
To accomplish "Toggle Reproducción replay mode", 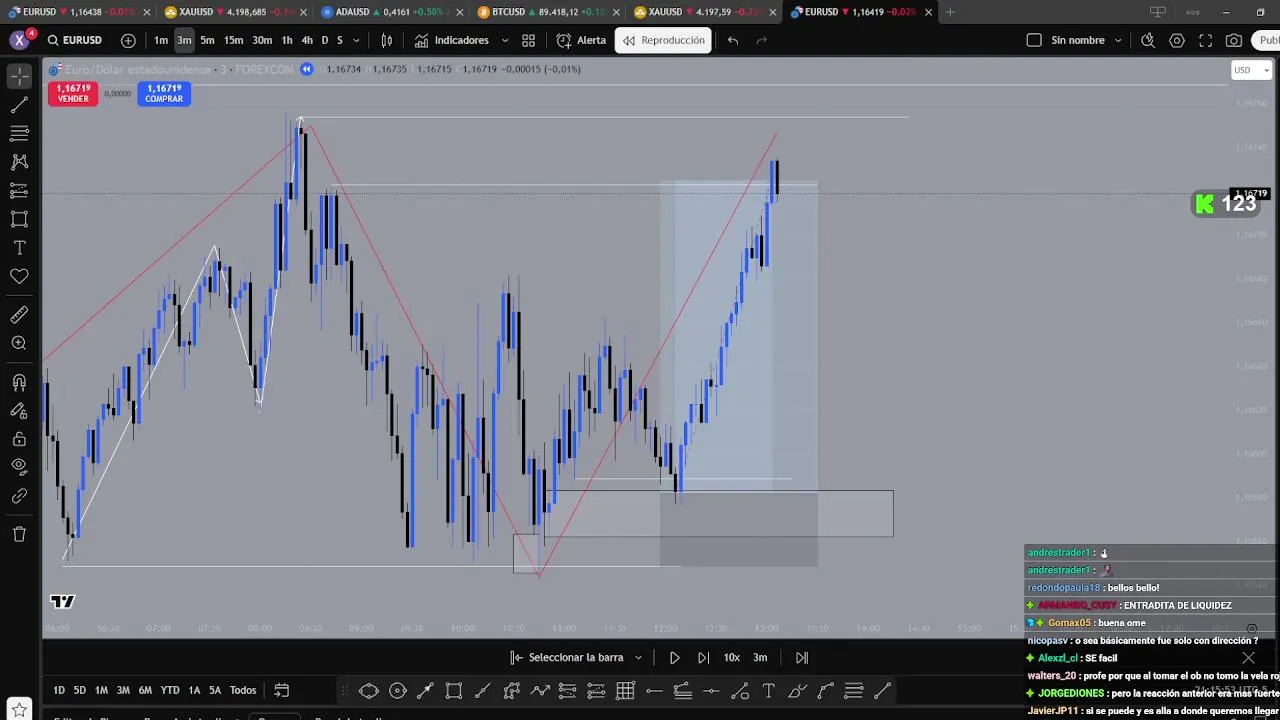I will pos(663,40).
